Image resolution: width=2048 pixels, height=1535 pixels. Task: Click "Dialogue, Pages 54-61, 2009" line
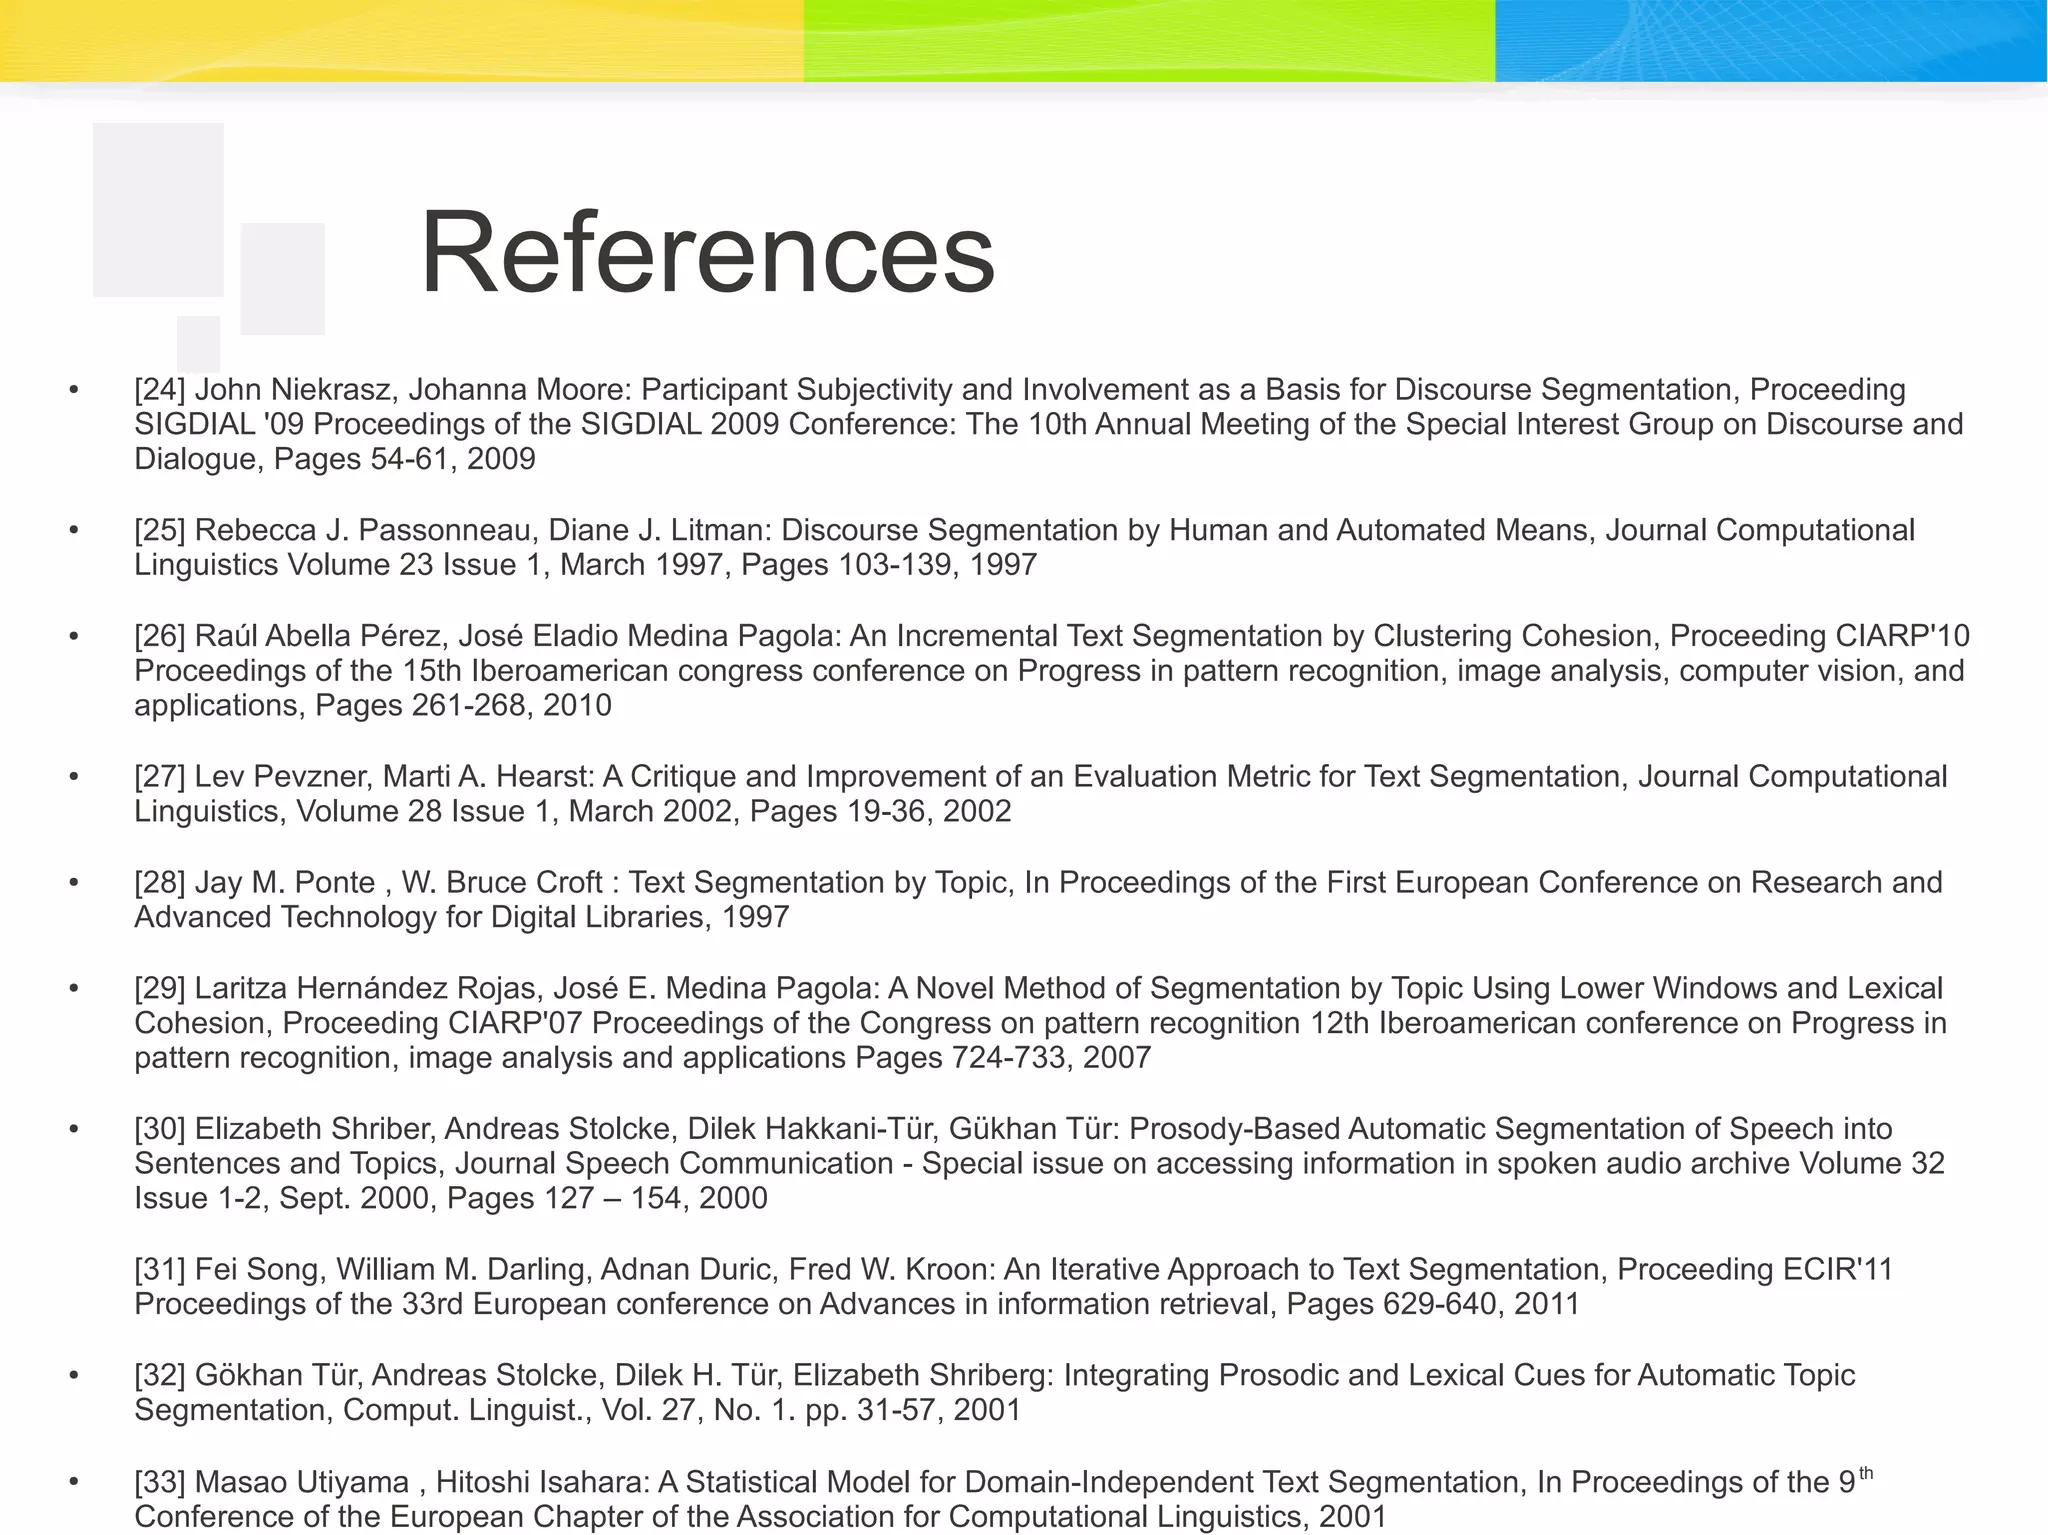pyautogui.click(x=335, y=459)
